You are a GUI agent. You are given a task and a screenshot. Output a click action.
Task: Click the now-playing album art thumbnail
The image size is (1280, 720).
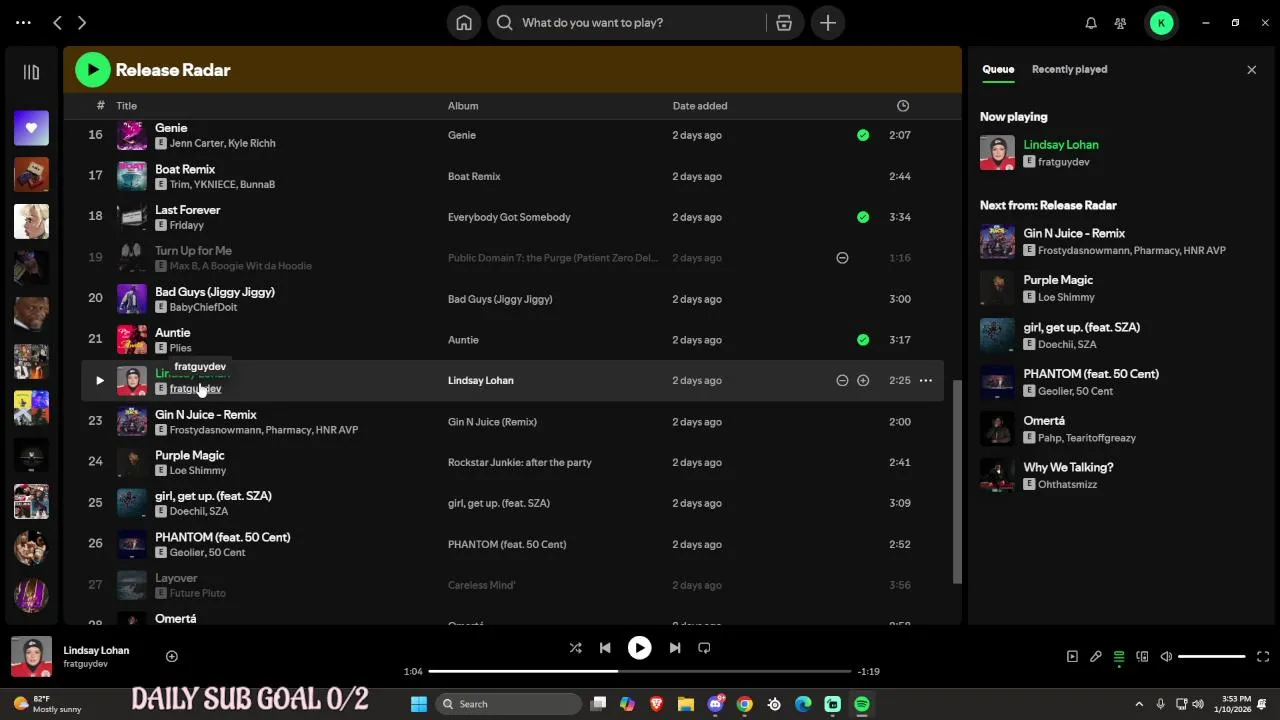click(31, 656)
